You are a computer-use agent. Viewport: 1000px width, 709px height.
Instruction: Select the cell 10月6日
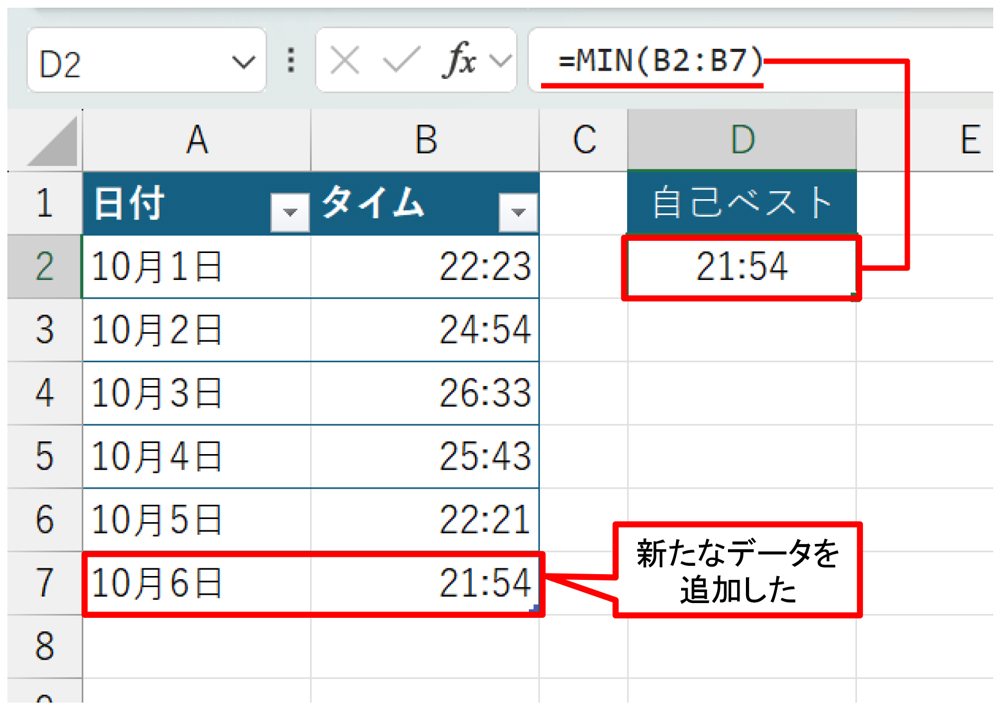pyautogui.click(x=196, y=583)
